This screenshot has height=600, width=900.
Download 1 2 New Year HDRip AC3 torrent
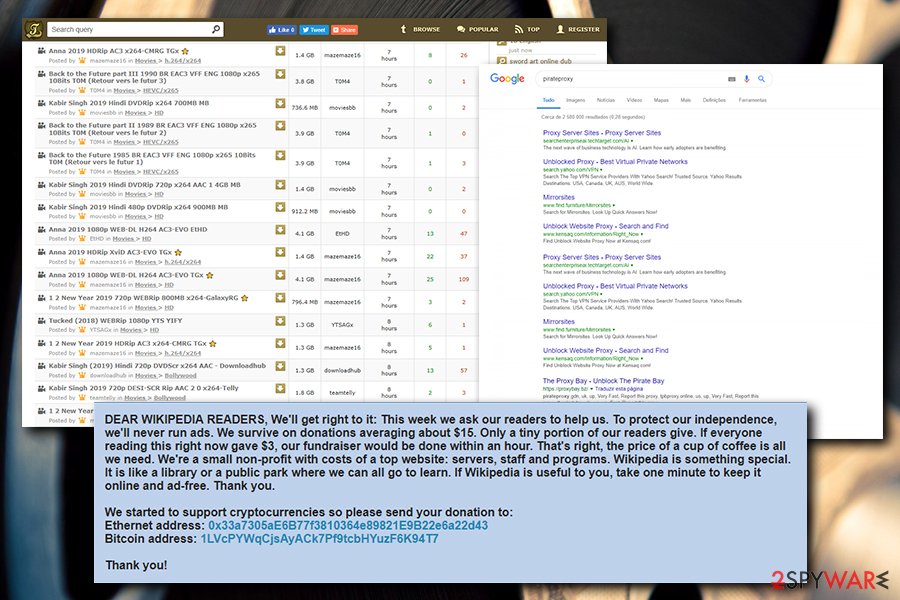[x=280, y=343]
